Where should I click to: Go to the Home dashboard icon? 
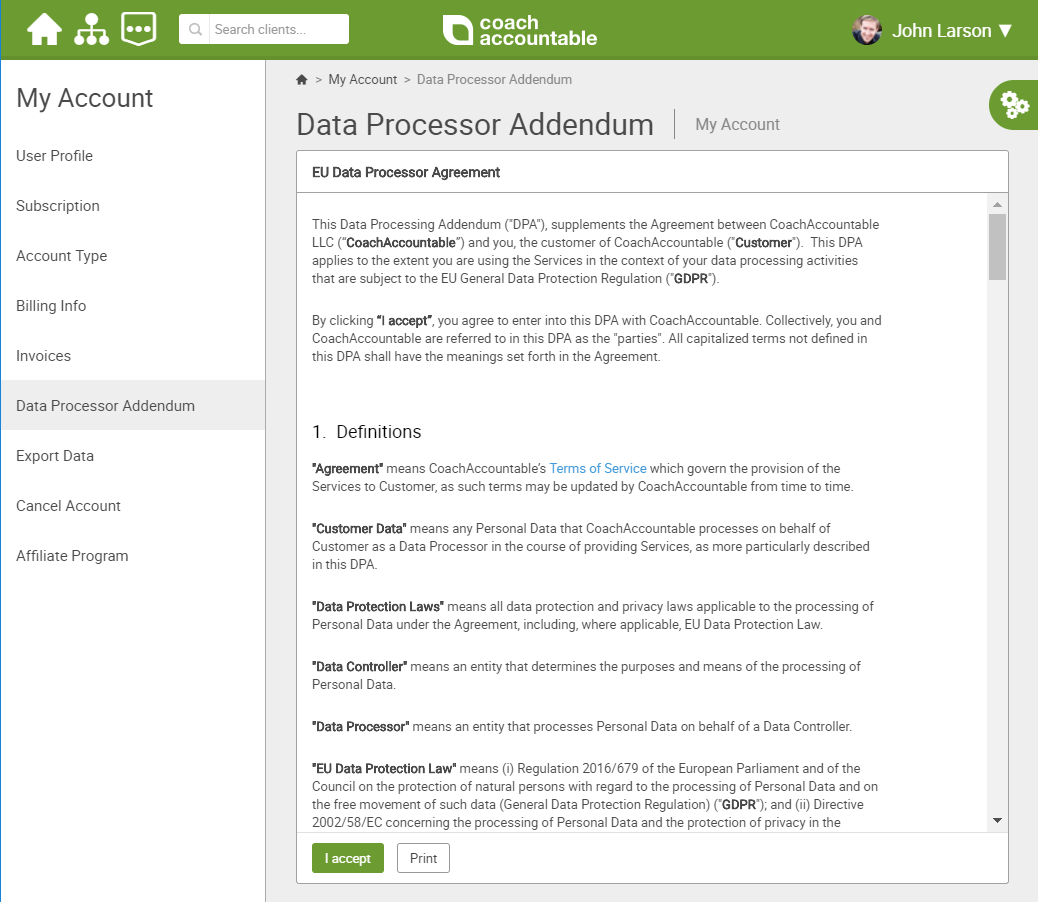[x=44, y=29]
